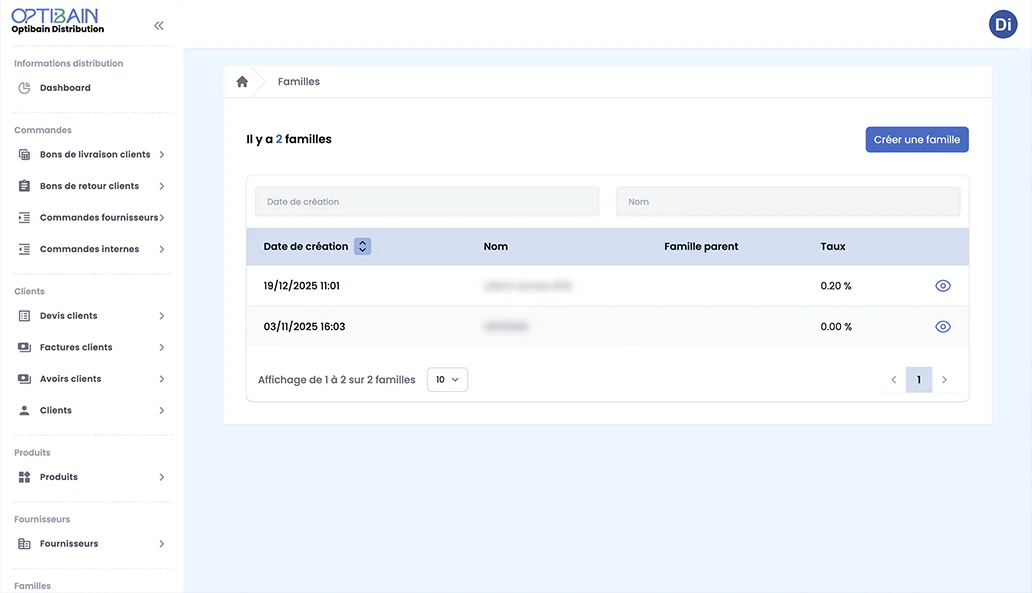1032x593 pixels.
Task: Click the Commandes internes list icon
Action: click(24, 249)
